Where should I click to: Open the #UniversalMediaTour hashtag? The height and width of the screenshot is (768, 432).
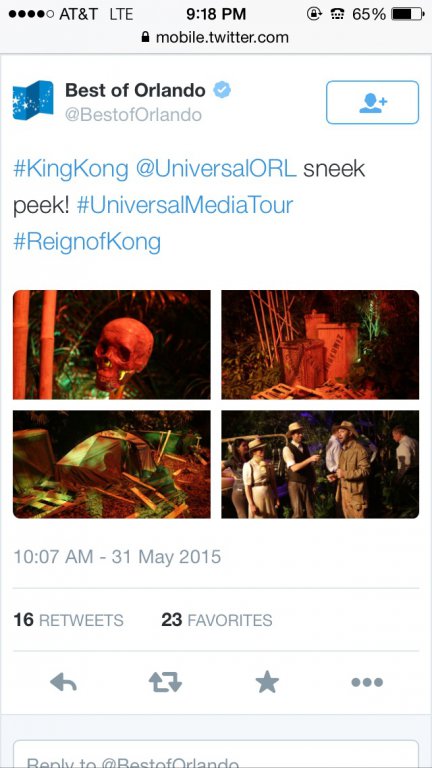(185, 205)
